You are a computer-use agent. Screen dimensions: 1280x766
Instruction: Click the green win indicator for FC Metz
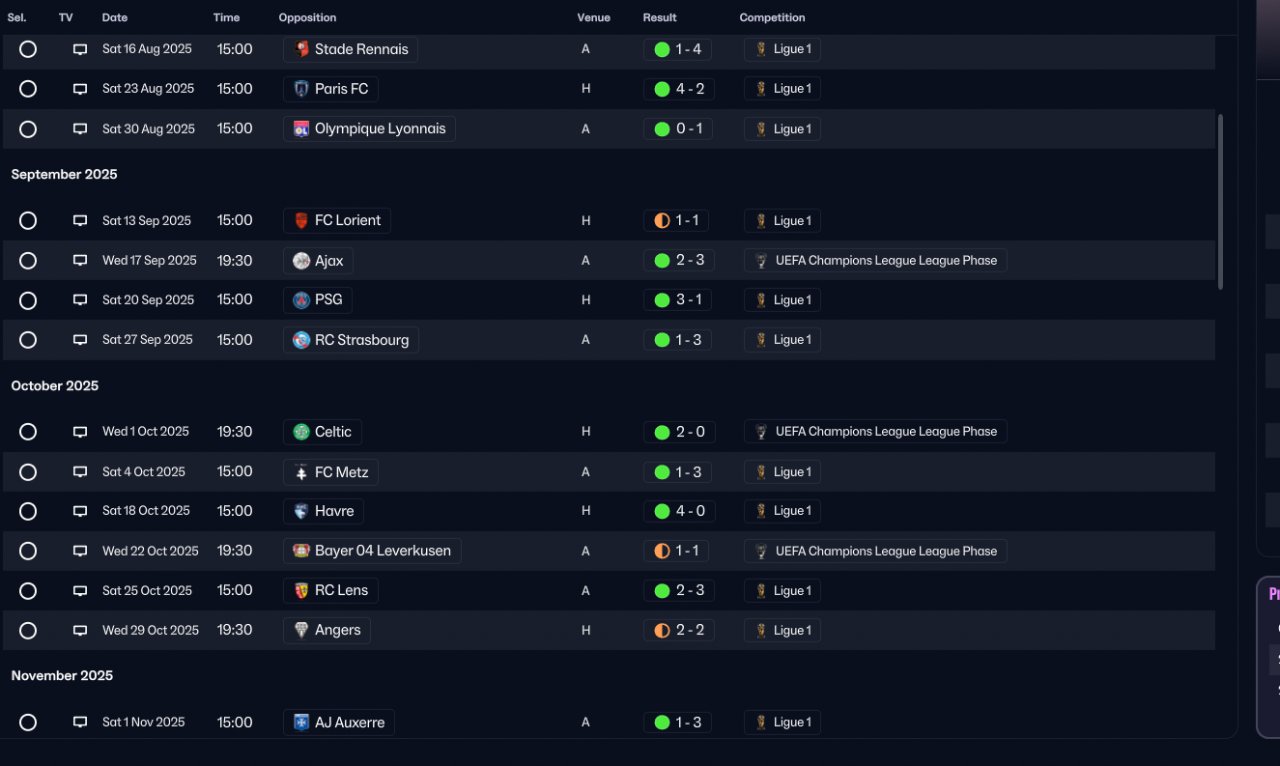click(662, 472)
